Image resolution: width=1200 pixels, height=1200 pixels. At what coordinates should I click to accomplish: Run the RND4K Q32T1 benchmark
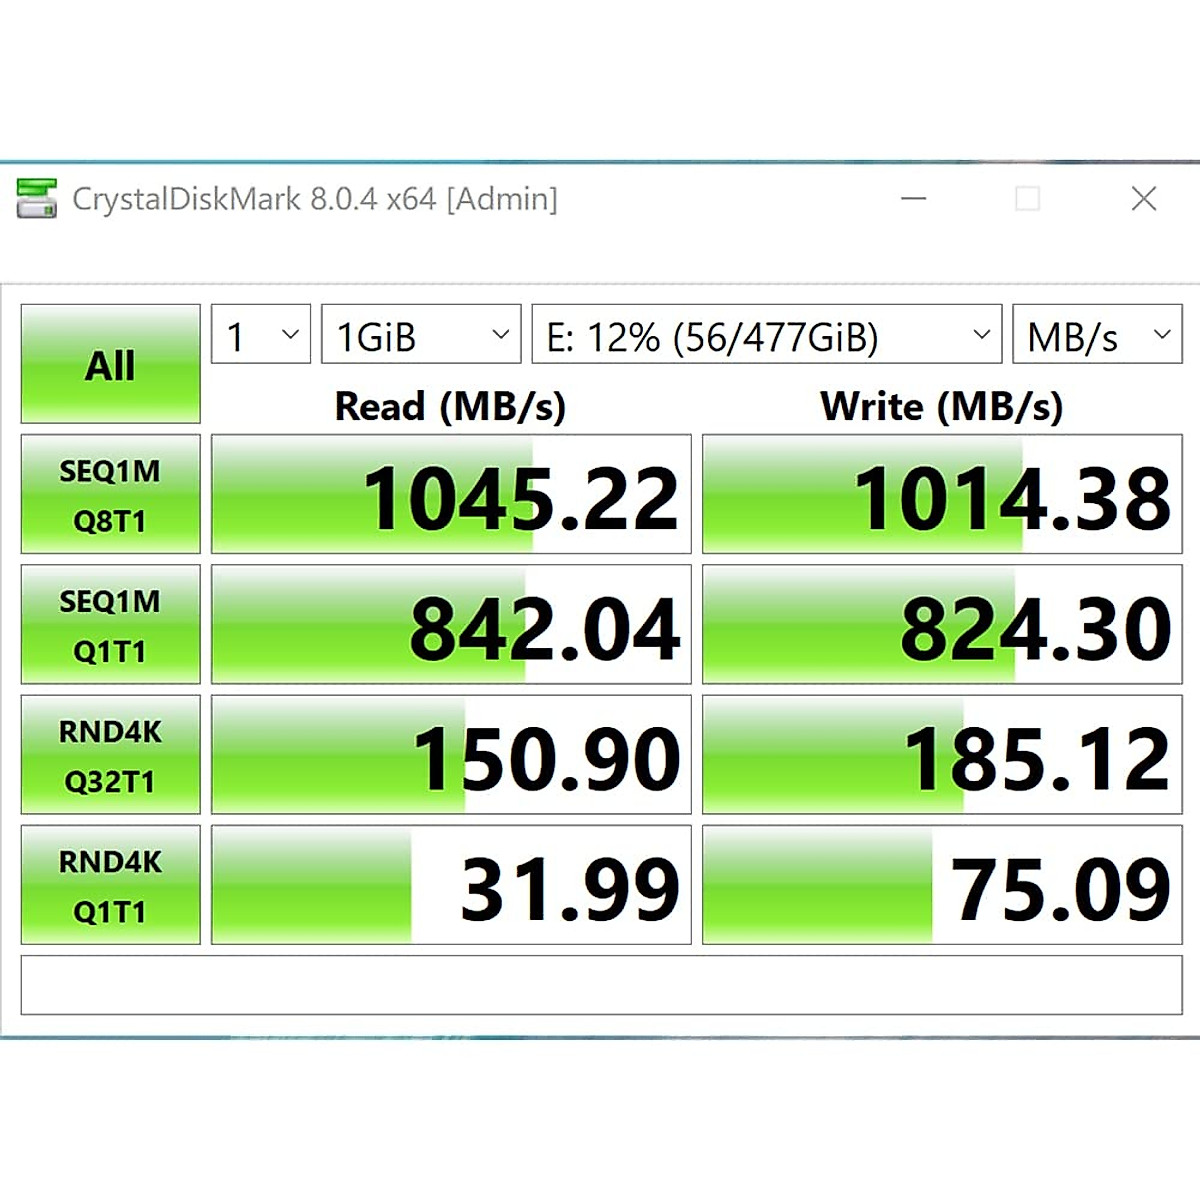(110, 755)
